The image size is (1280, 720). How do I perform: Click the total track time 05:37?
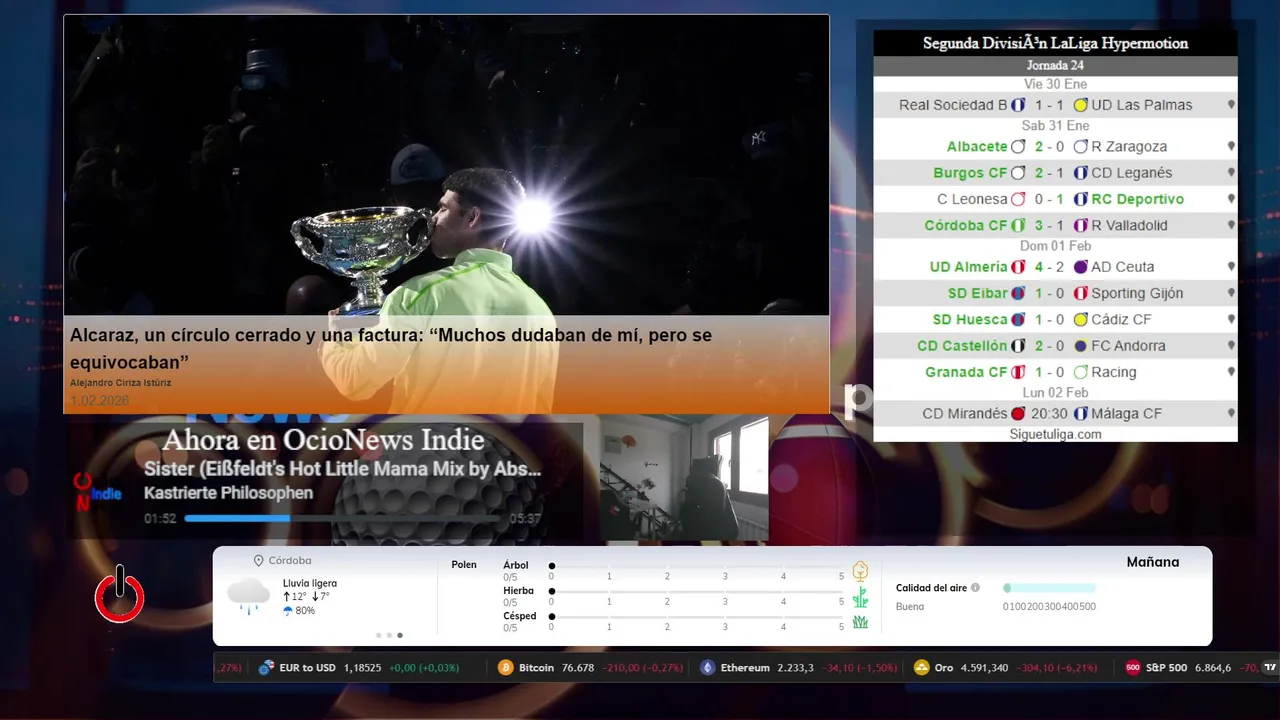(x=525, y=519)
